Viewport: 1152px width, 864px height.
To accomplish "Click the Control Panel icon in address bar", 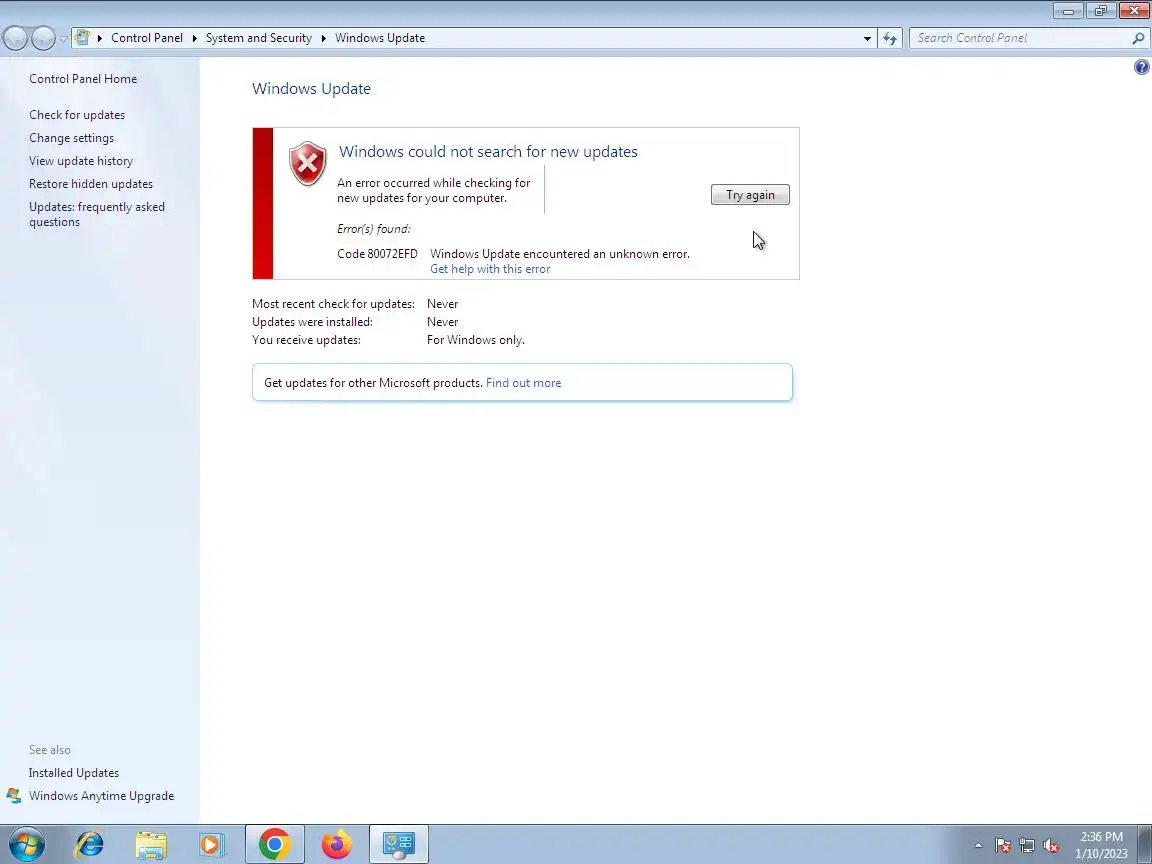I will [82, 37].
